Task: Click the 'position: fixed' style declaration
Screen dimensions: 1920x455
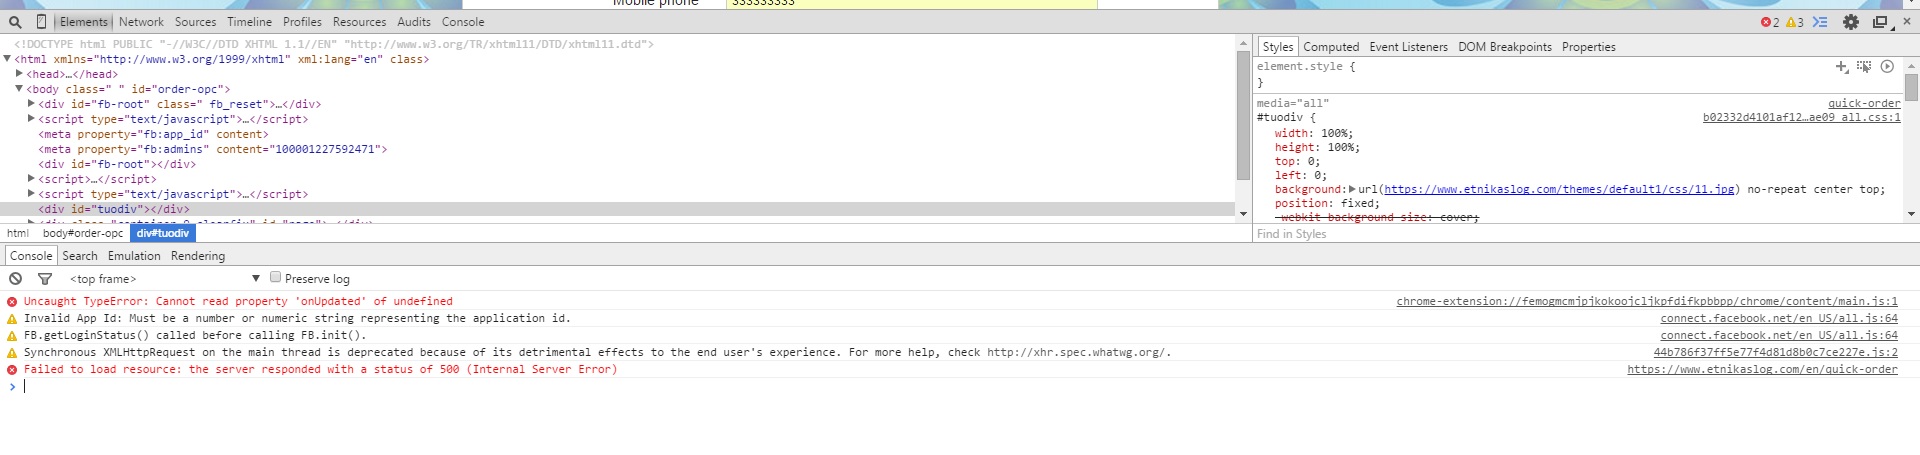Action: [1327, 203]
